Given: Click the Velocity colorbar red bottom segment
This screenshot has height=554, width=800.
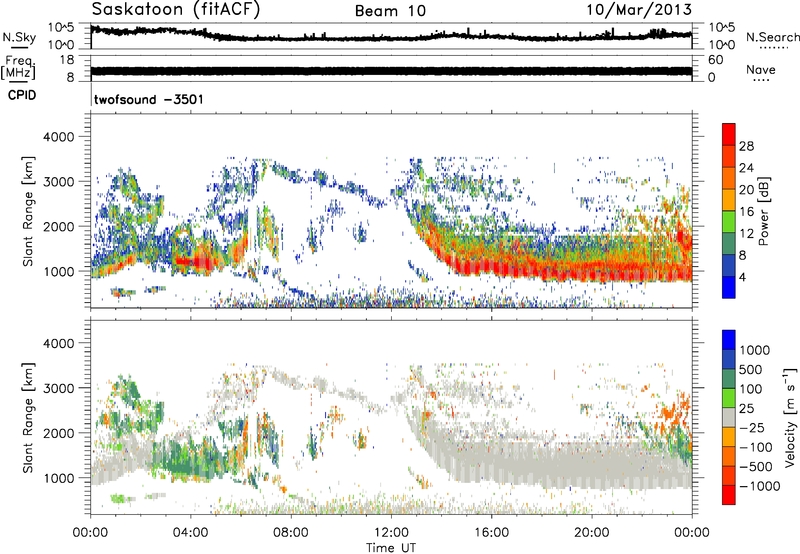Looking at the screenshot, I should tap(729, 494).
